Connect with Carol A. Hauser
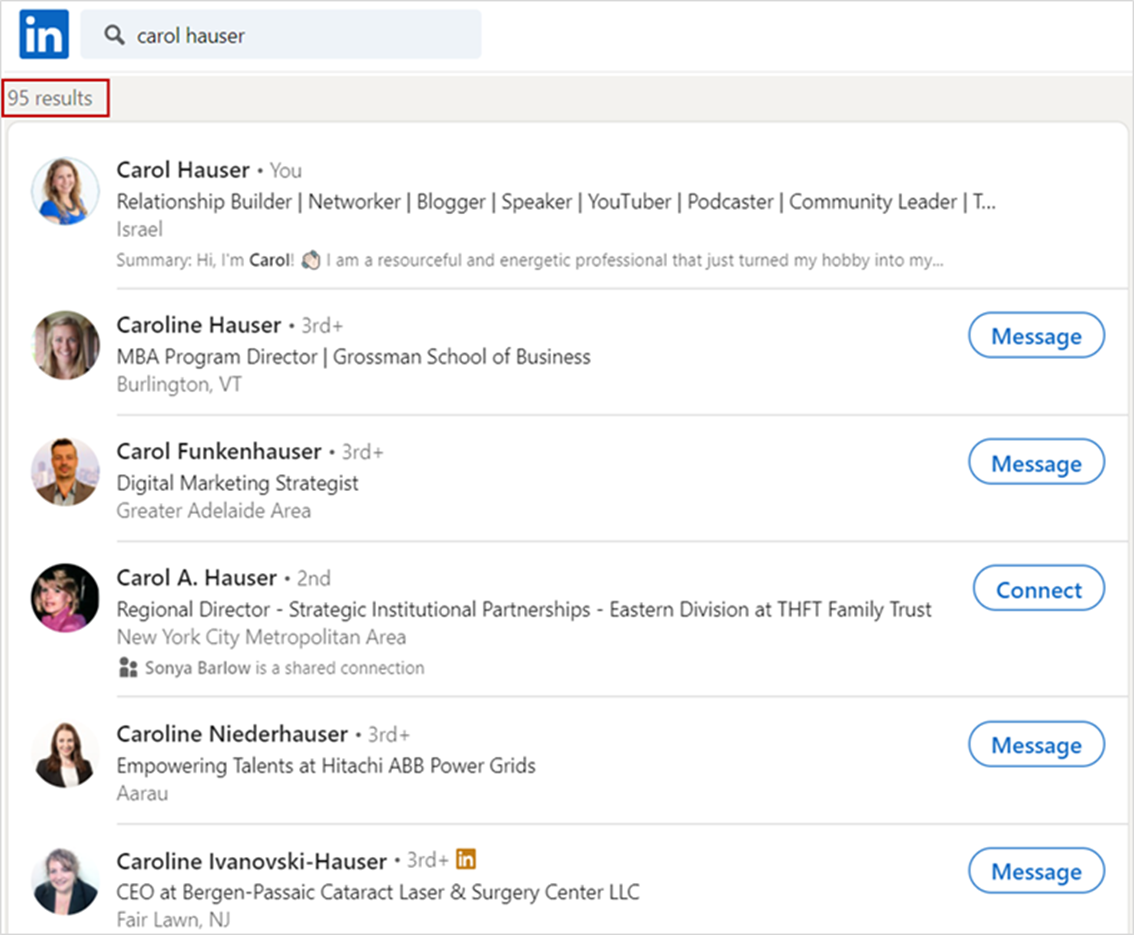 pyautogui.click(x=1039, y=589)
